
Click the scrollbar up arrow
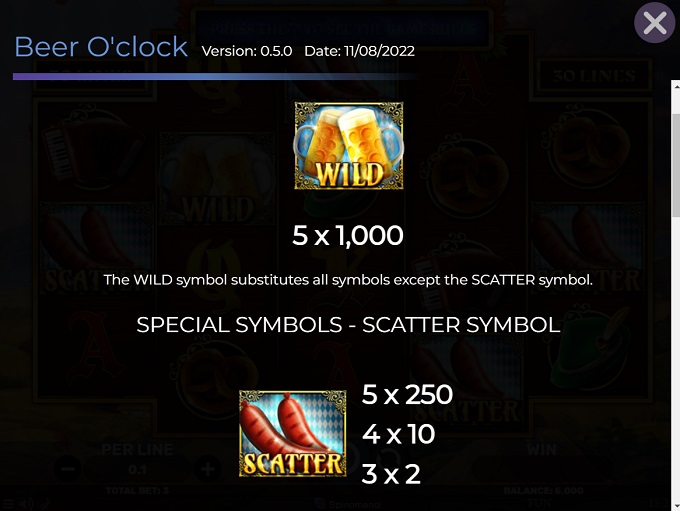coord(676,86)
